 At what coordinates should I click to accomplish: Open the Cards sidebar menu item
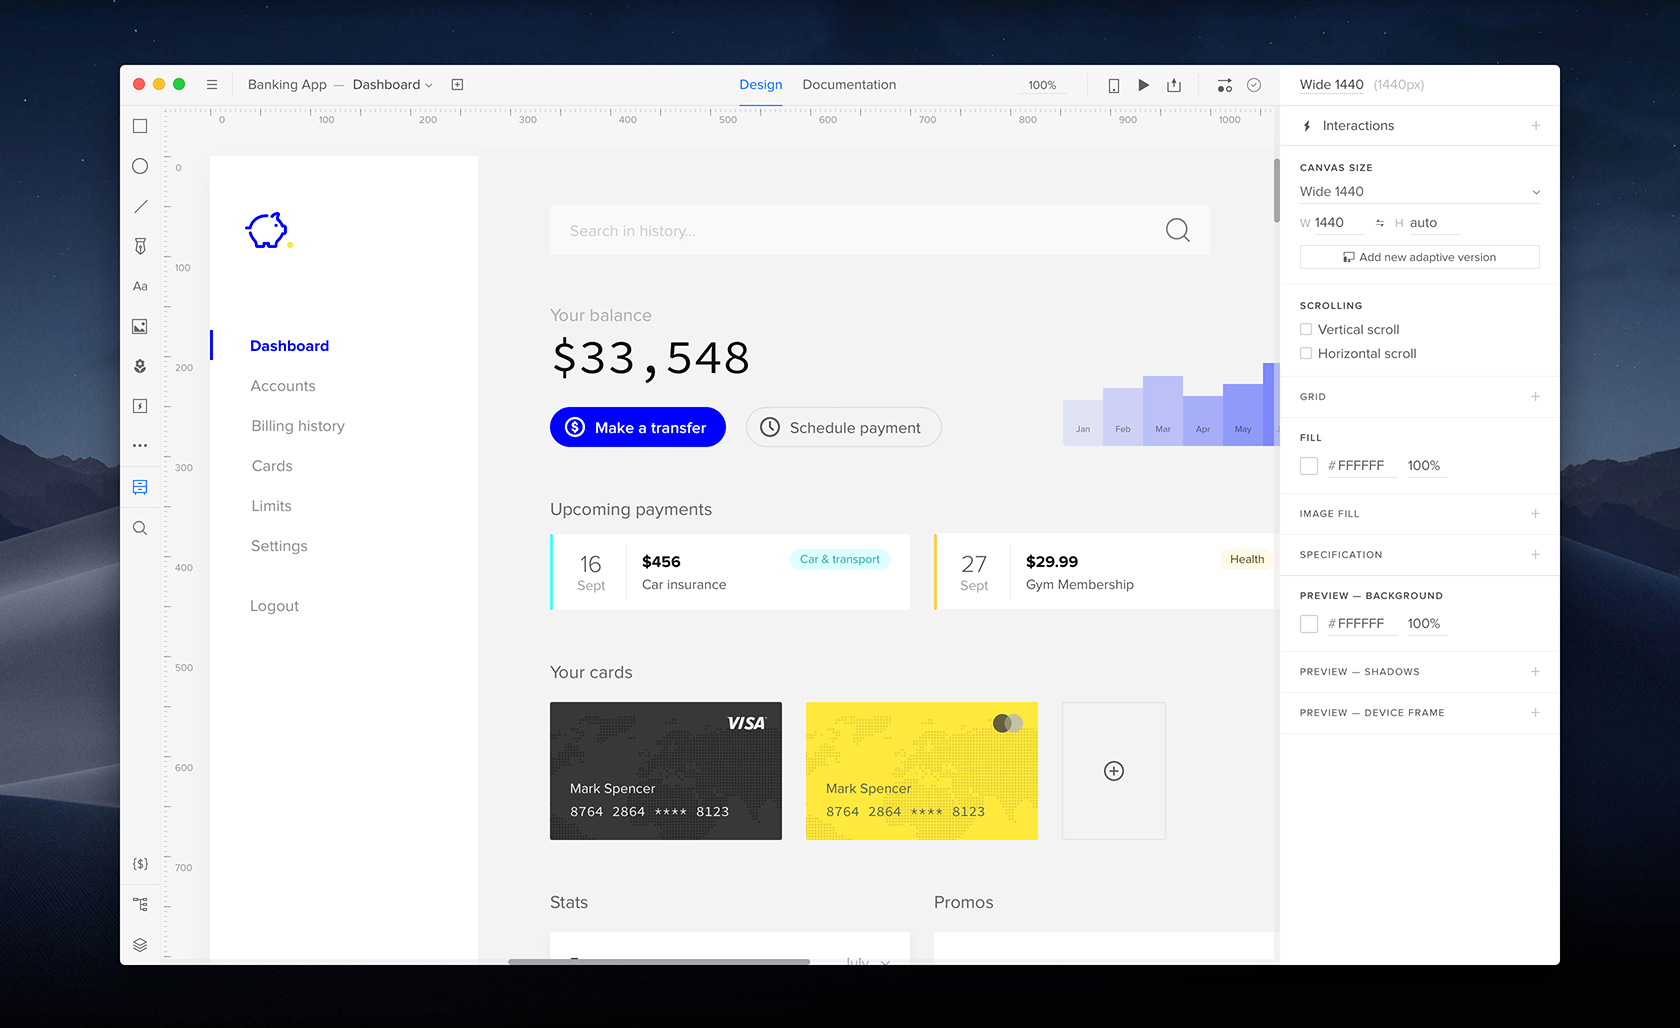pos(272,466)
